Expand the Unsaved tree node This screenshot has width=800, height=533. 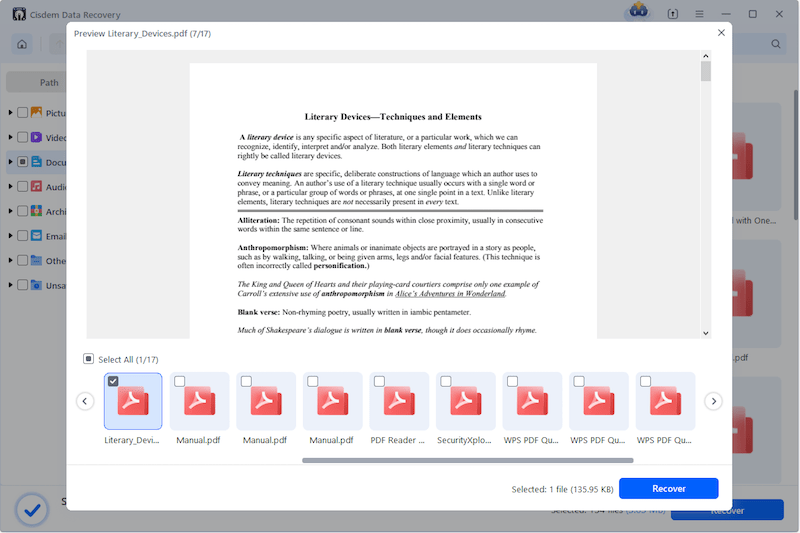pyautogui.click(x=10, y=285)
